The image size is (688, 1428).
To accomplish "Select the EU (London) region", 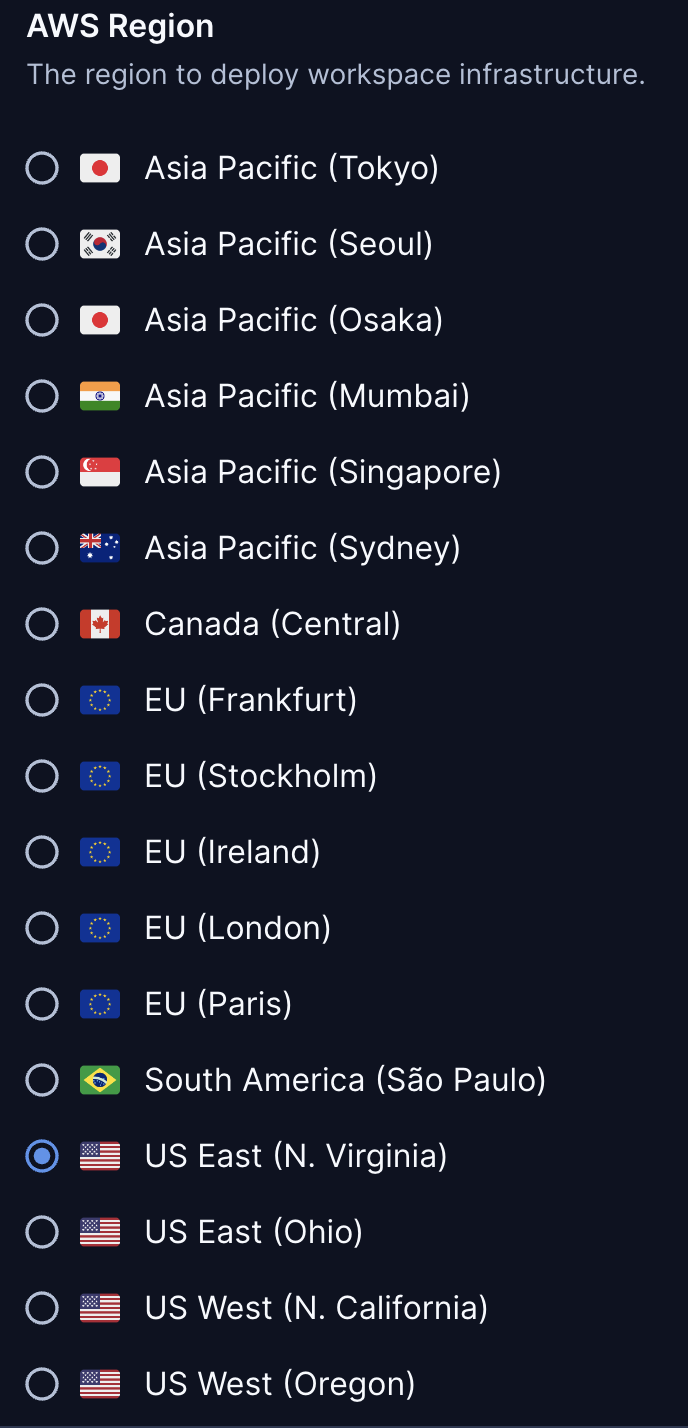I will click(x=42, y=928).
